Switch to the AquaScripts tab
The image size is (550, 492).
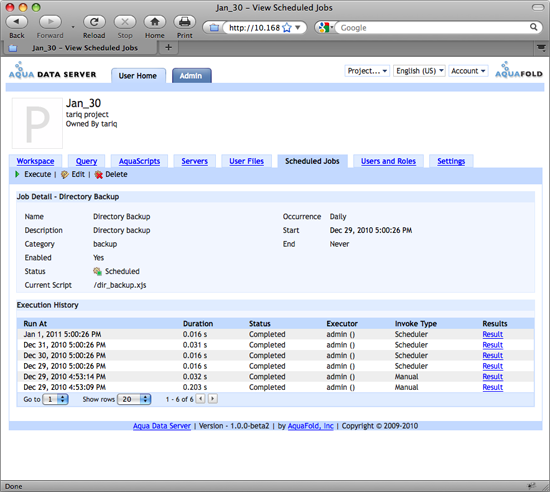[x=139, y=161]
